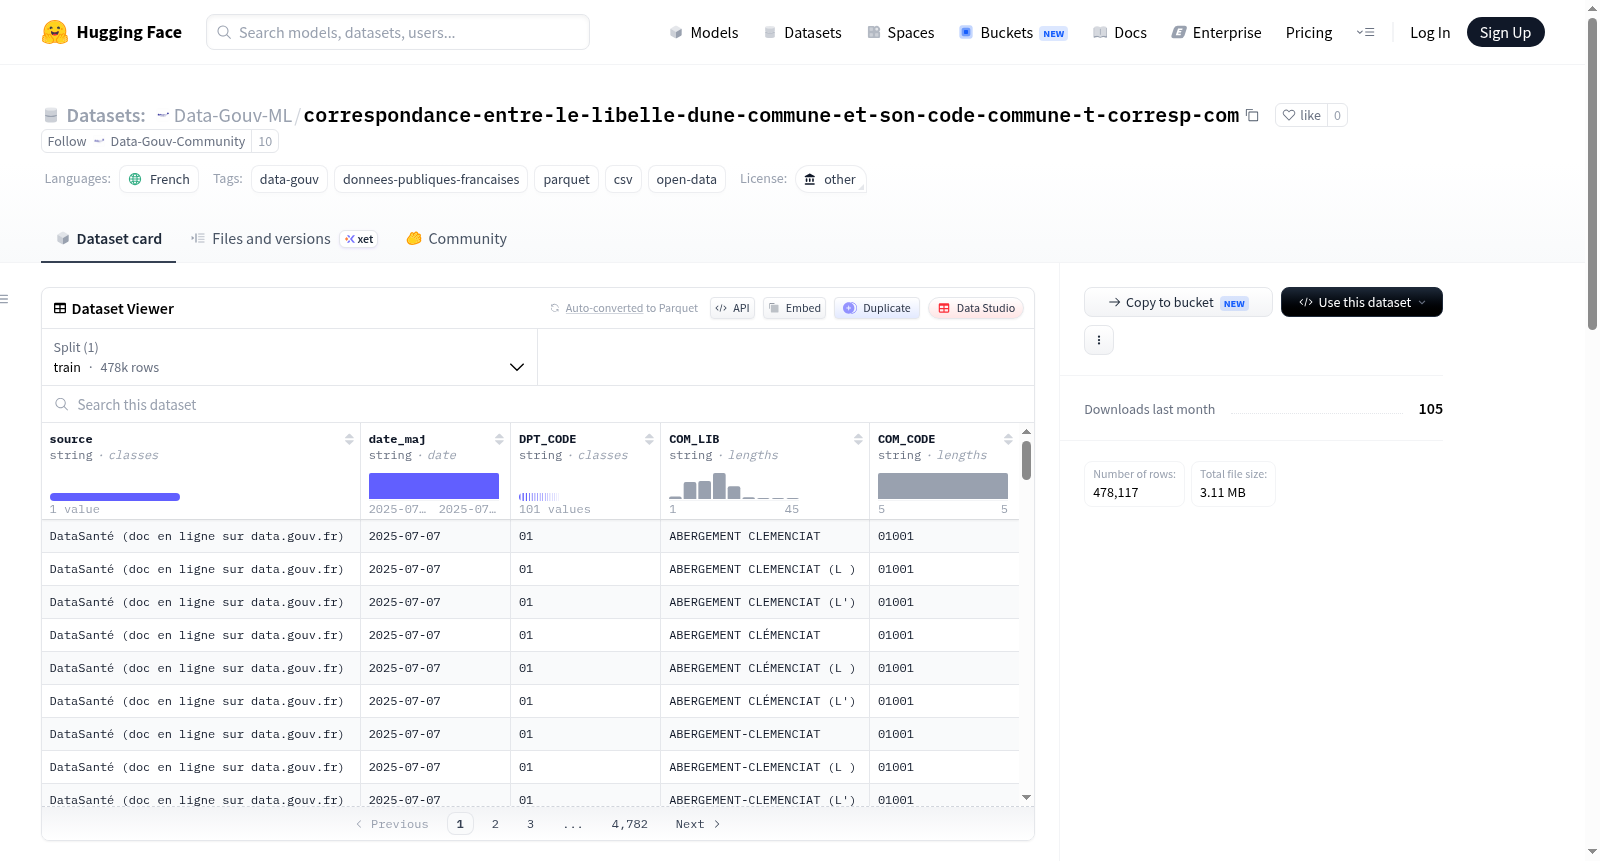The height and width of the screenshot is (861, 1600).
Task: Open the three-dots more options button
Action: click(1099, 340)
